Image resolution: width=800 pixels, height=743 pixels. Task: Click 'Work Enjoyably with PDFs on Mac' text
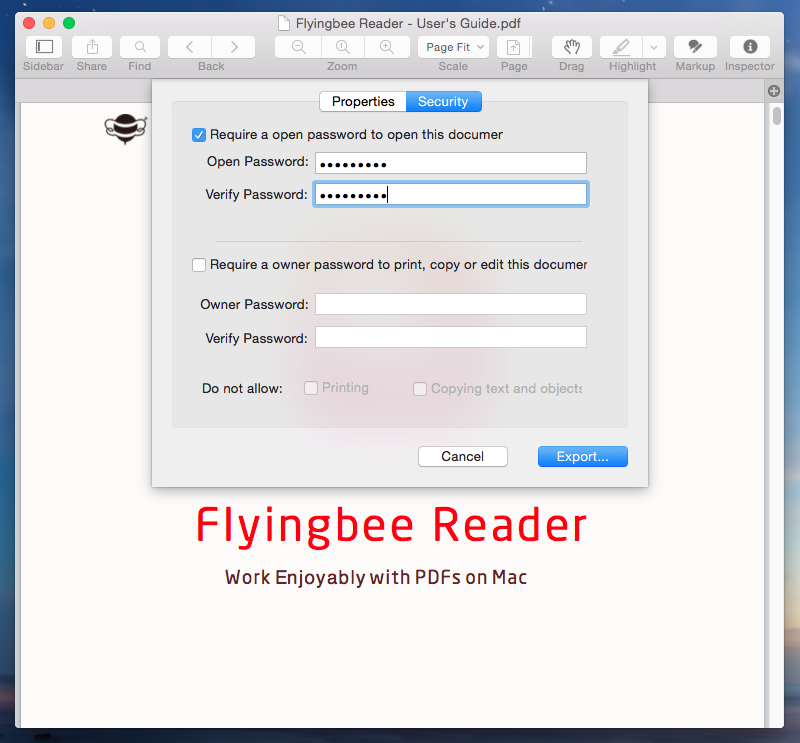(376, 577)
